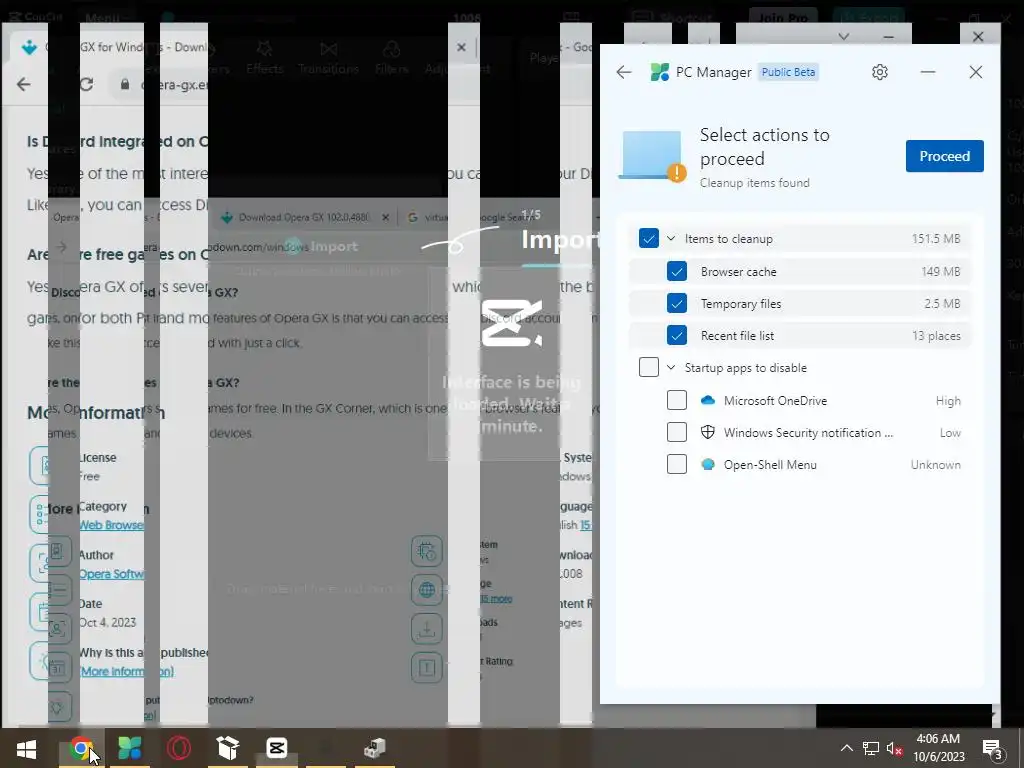Open the Opera Software author link

(x=112, y=573)
